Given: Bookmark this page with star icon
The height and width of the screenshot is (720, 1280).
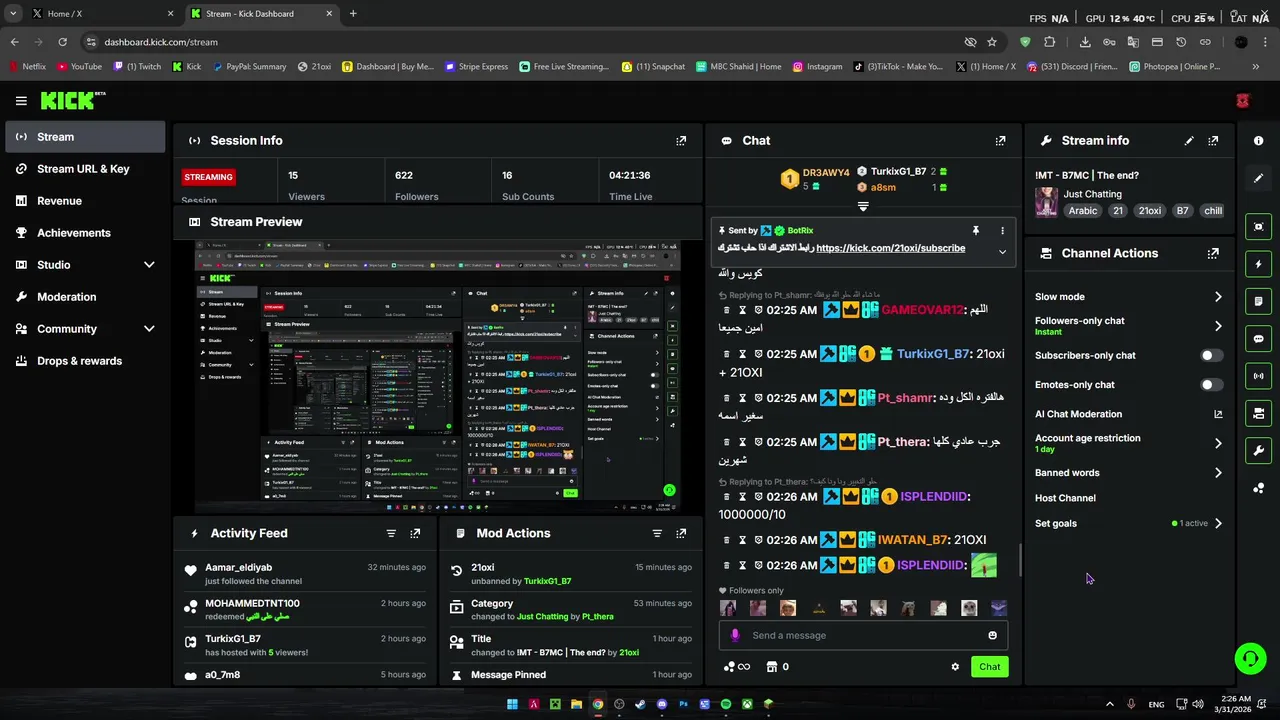Looking at the screenshot, I should [992, 42].
